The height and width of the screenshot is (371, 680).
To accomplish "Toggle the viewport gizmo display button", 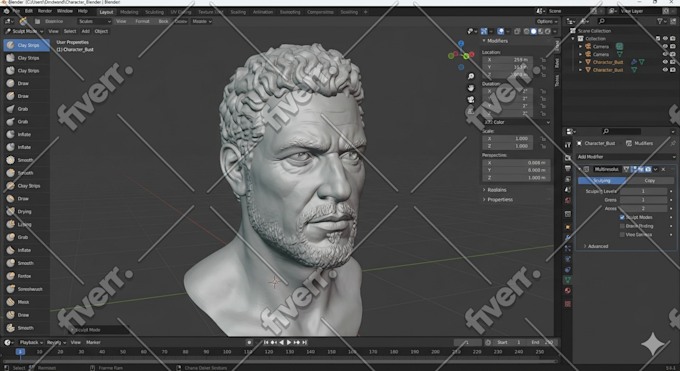I will point(484,31).
